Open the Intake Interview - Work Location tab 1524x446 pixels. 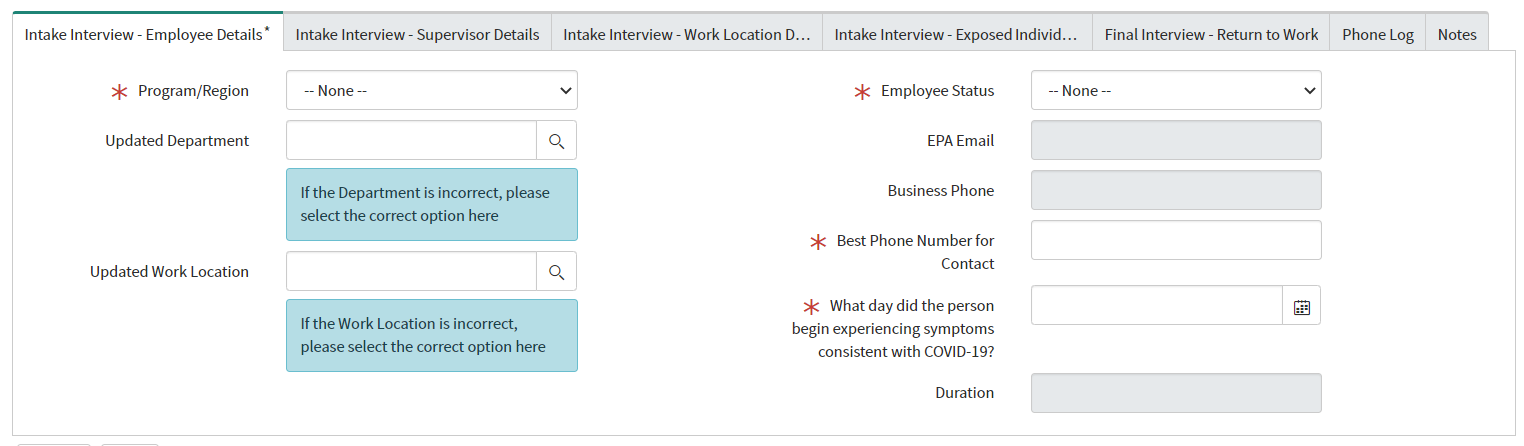tap(686, 34)
